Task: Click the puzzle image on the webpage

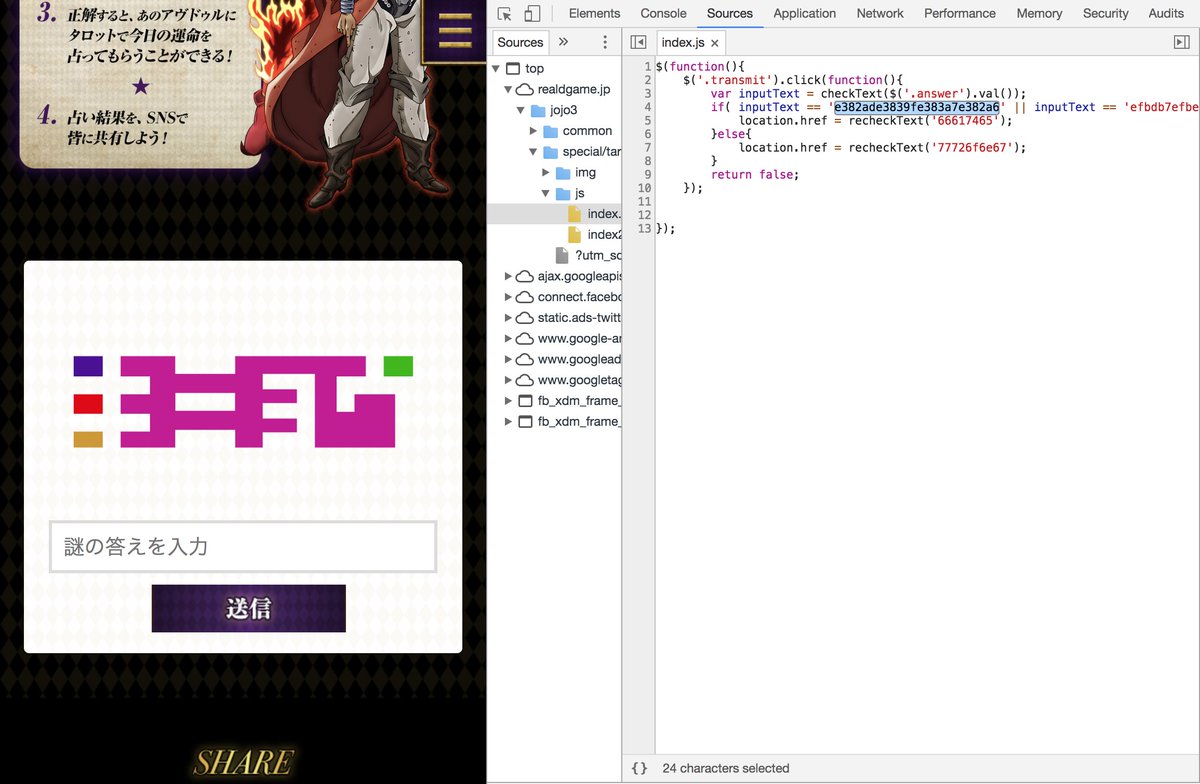Action: click(x=243, y=401)
